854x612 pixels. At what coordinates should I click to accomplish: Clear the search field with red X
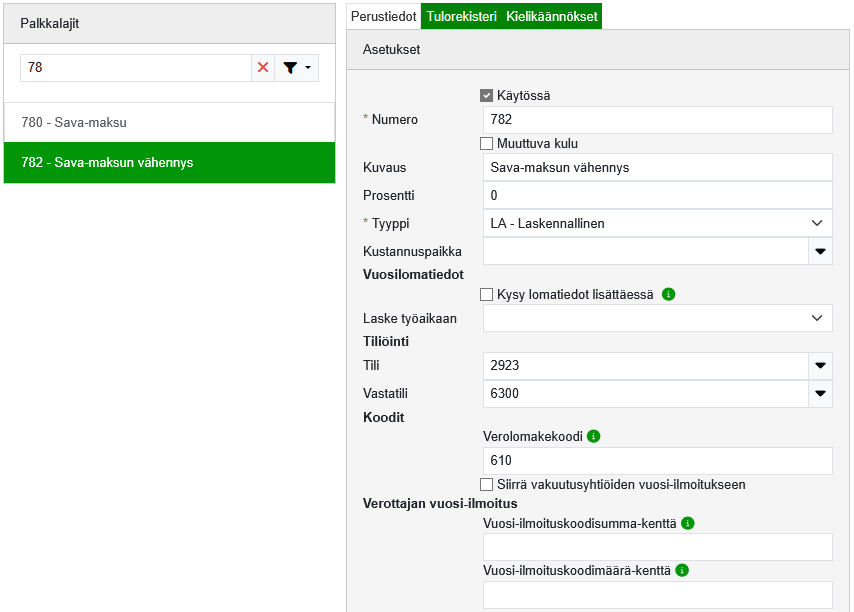[x=263, y=68]
